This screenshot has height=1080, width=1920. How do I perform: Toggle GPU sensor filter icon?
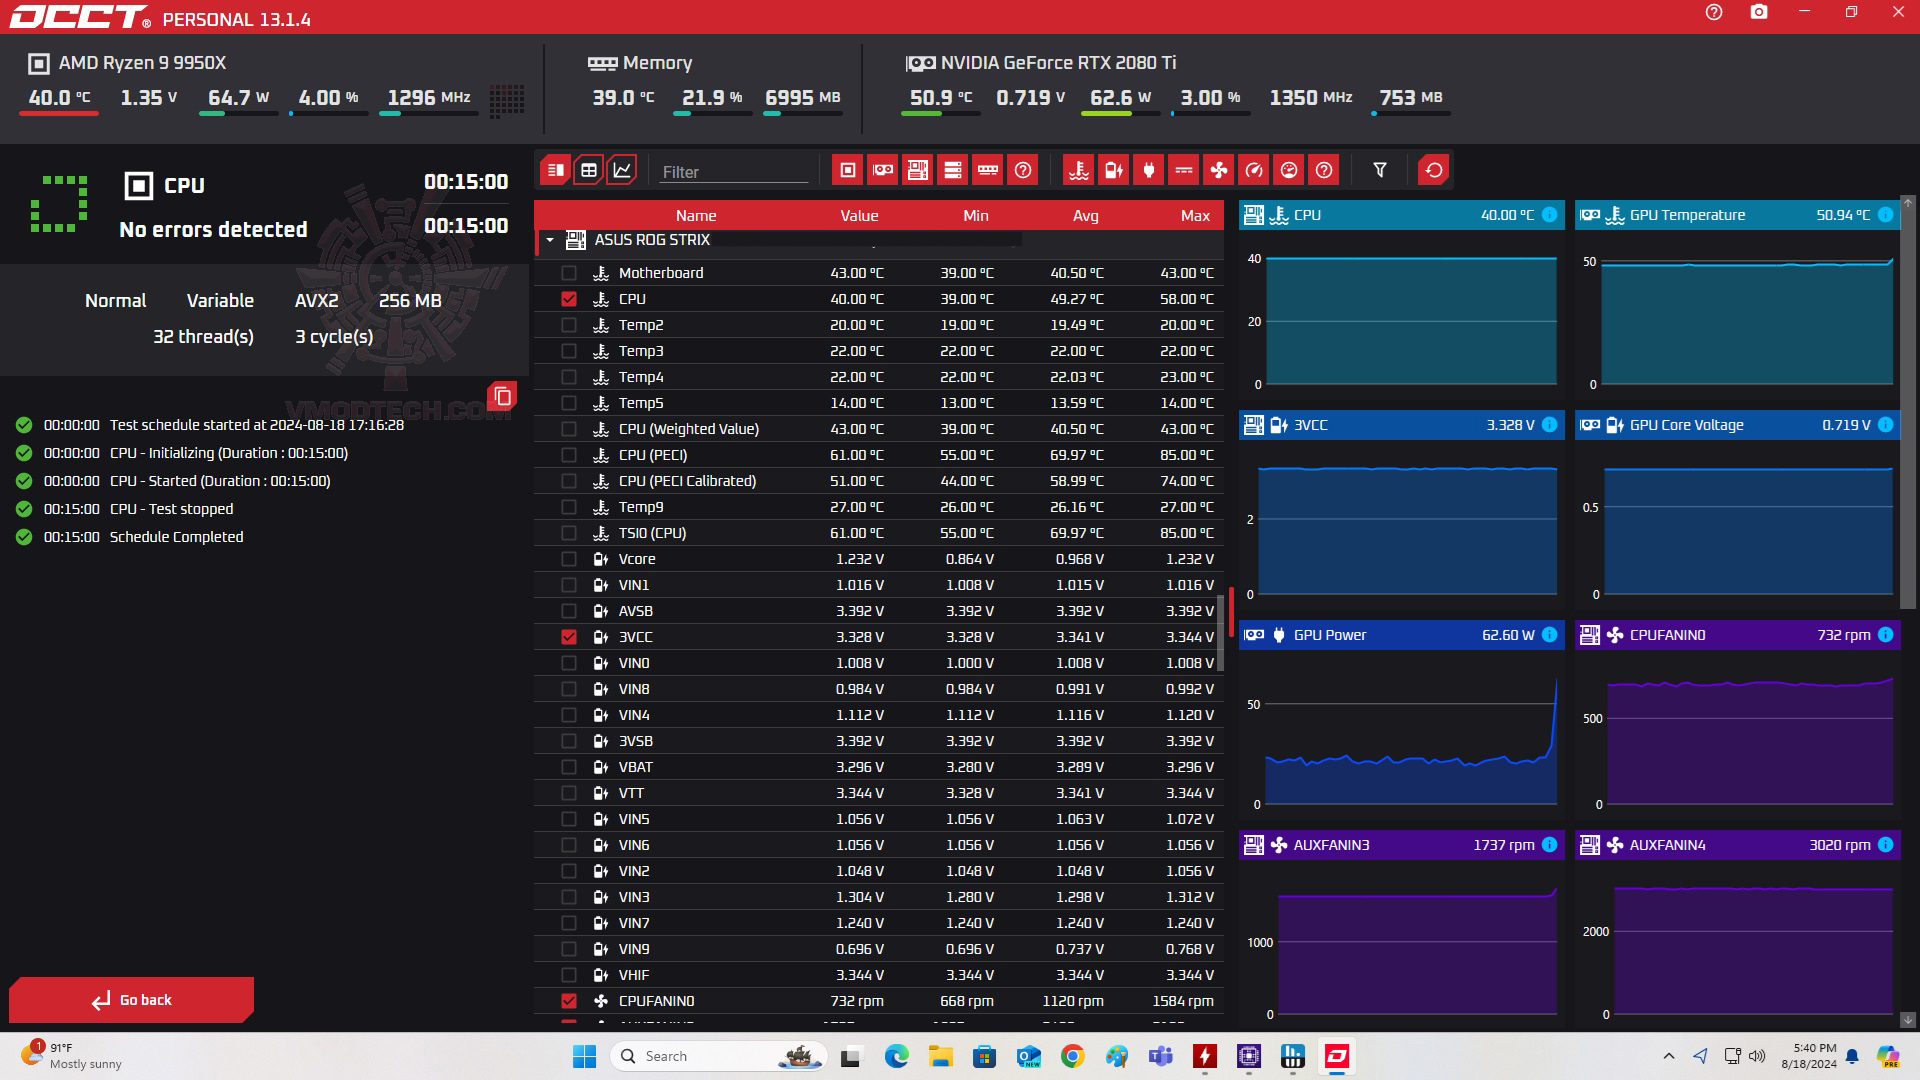click(x=882, y=170)
